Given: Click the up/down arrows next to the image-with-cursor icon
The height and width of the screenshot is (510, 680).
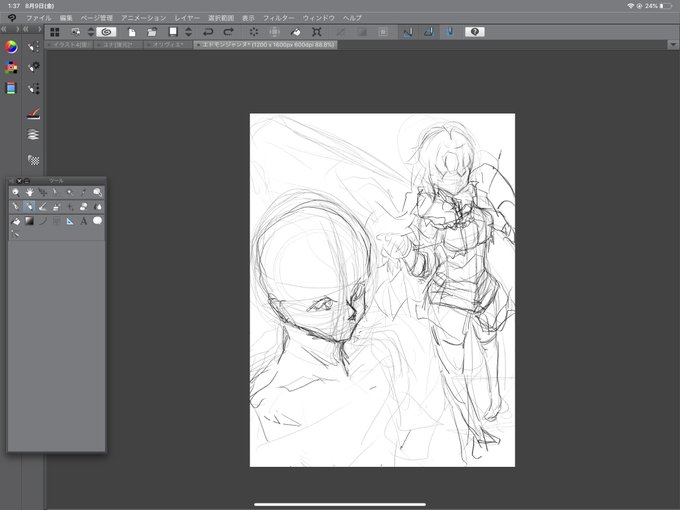Looking at the screenshot, I should point(91,32).
